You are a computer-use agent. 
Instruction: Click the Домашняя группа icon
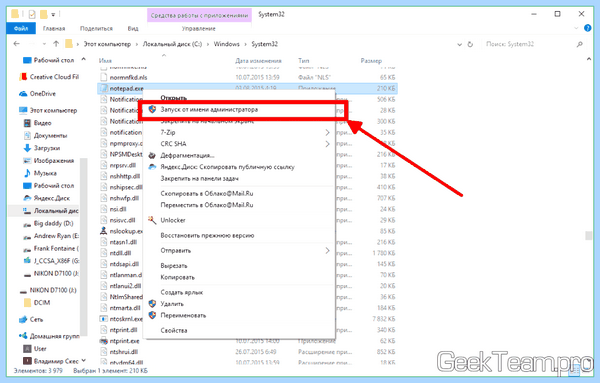tap(23, 336)
